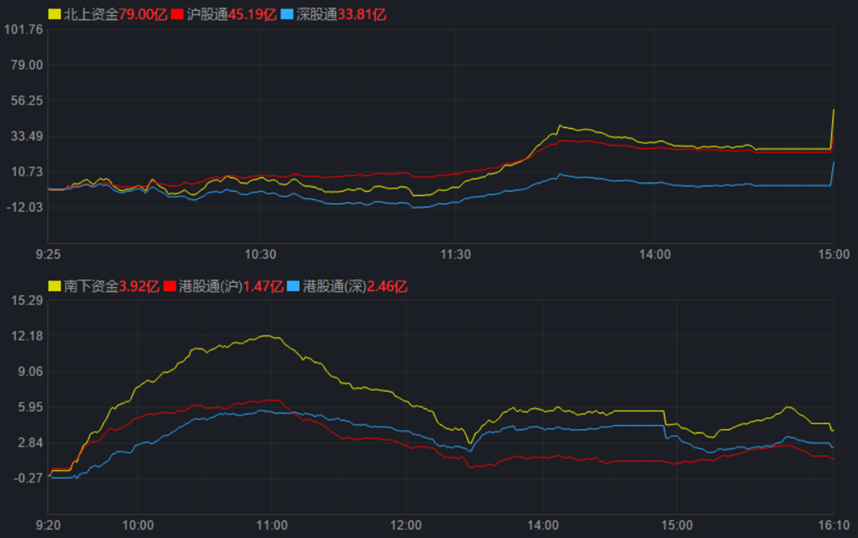
Task: Click the 11:00 time label on bottom chart
Action: [x=272, y=525]
